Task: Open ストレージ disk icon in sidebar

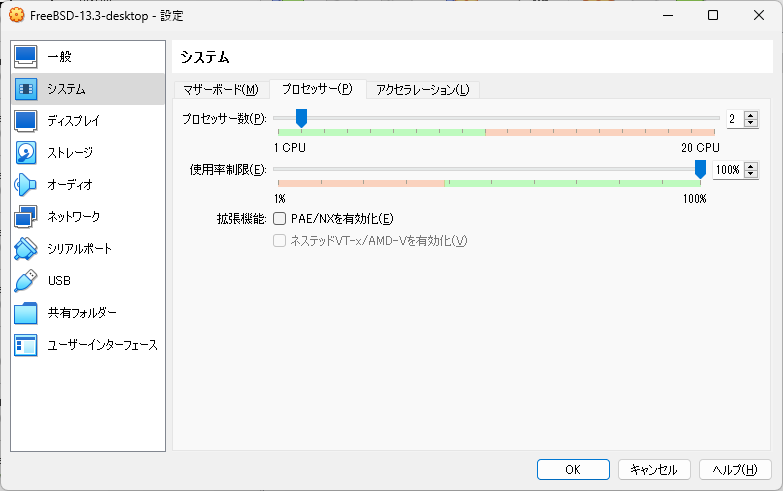Action: click(26, 153)
